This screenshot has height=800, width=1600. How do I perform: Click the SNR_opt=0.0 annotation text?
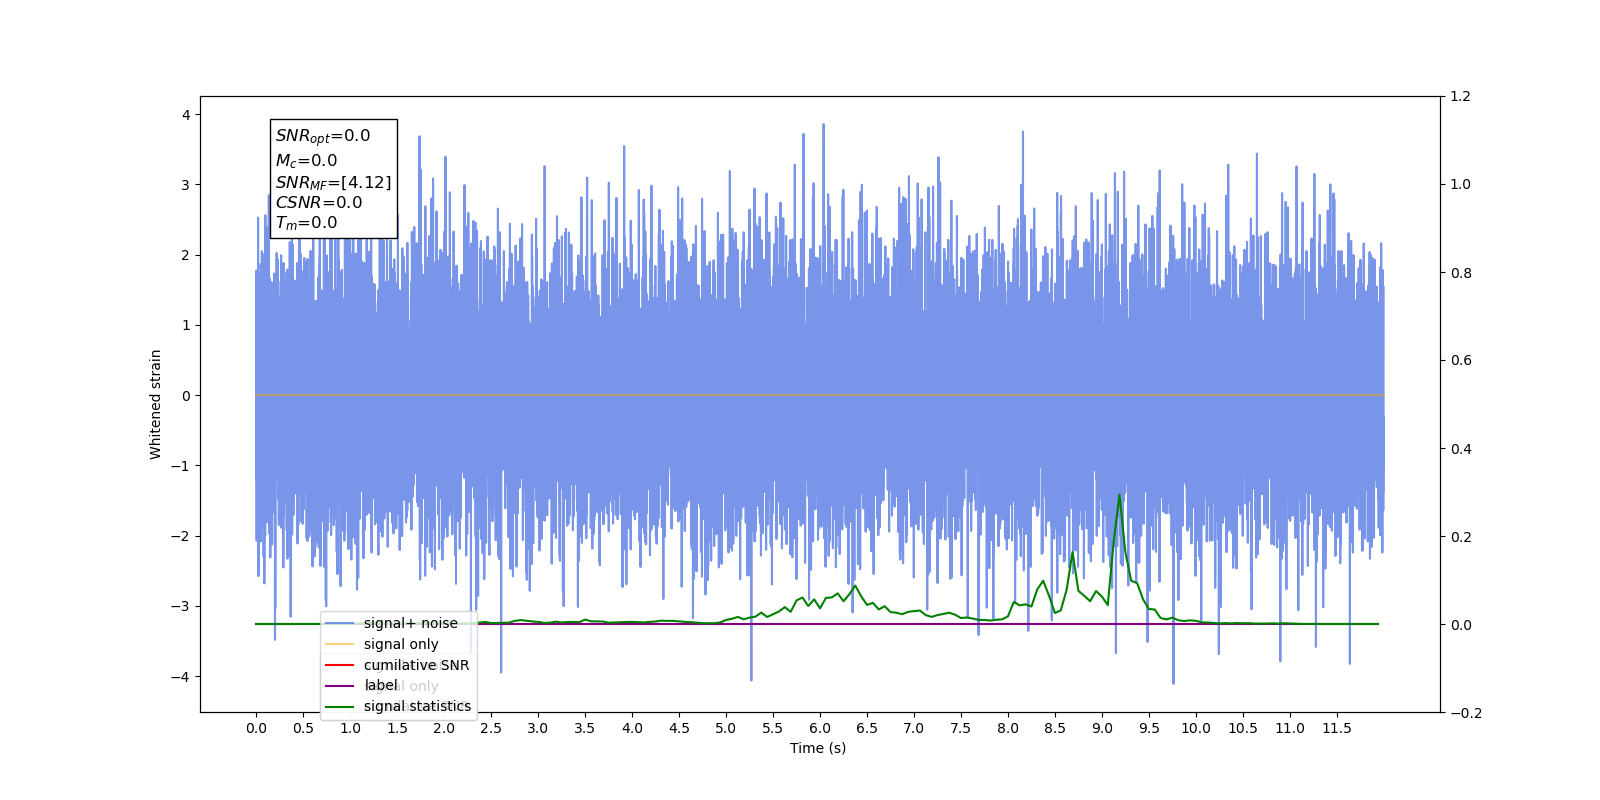pyautogui.click(x=323, y=136)
